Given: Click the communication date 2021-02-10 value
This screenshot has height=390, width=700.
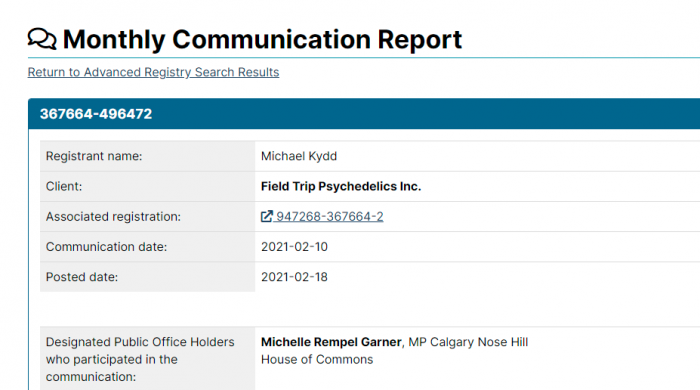Looking at the screenshot, I should 294,247.
